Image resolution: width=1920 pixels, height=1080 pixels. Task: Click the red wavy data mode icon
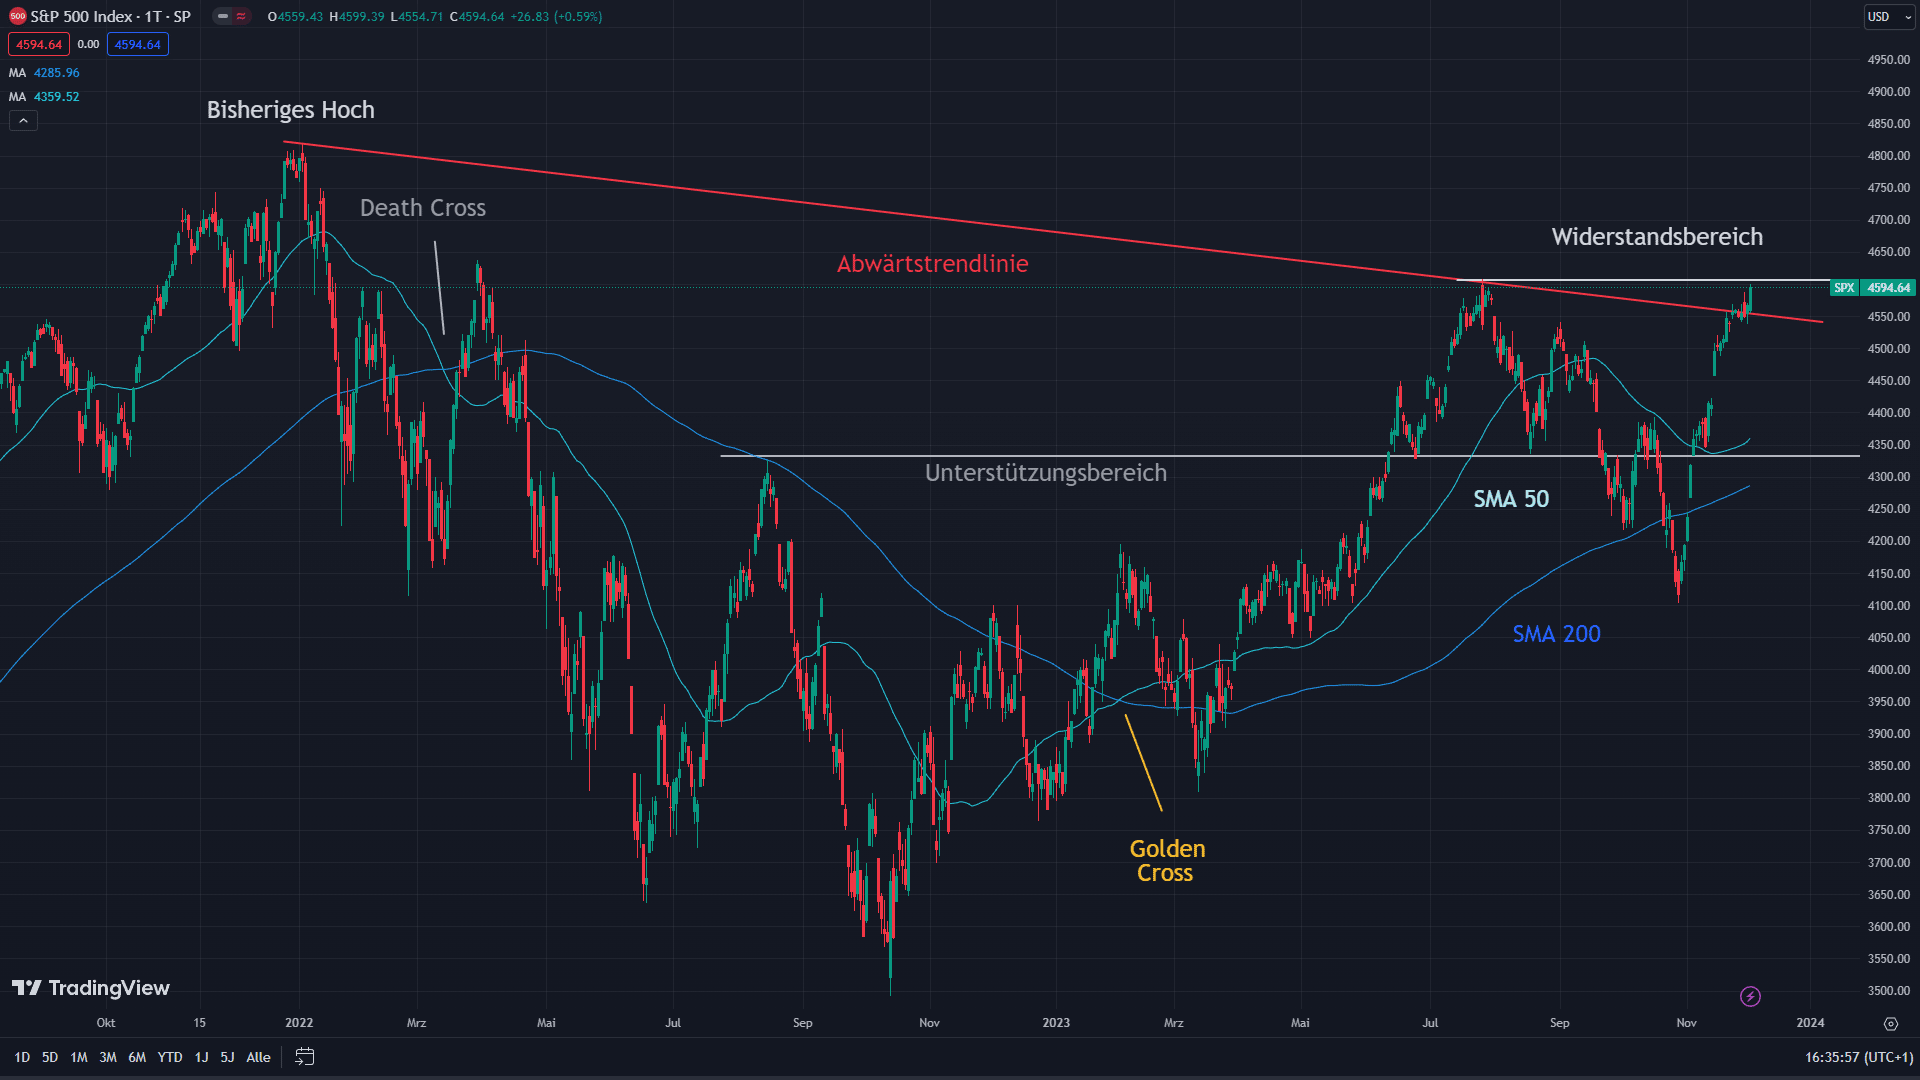click(x=241, y=16)
